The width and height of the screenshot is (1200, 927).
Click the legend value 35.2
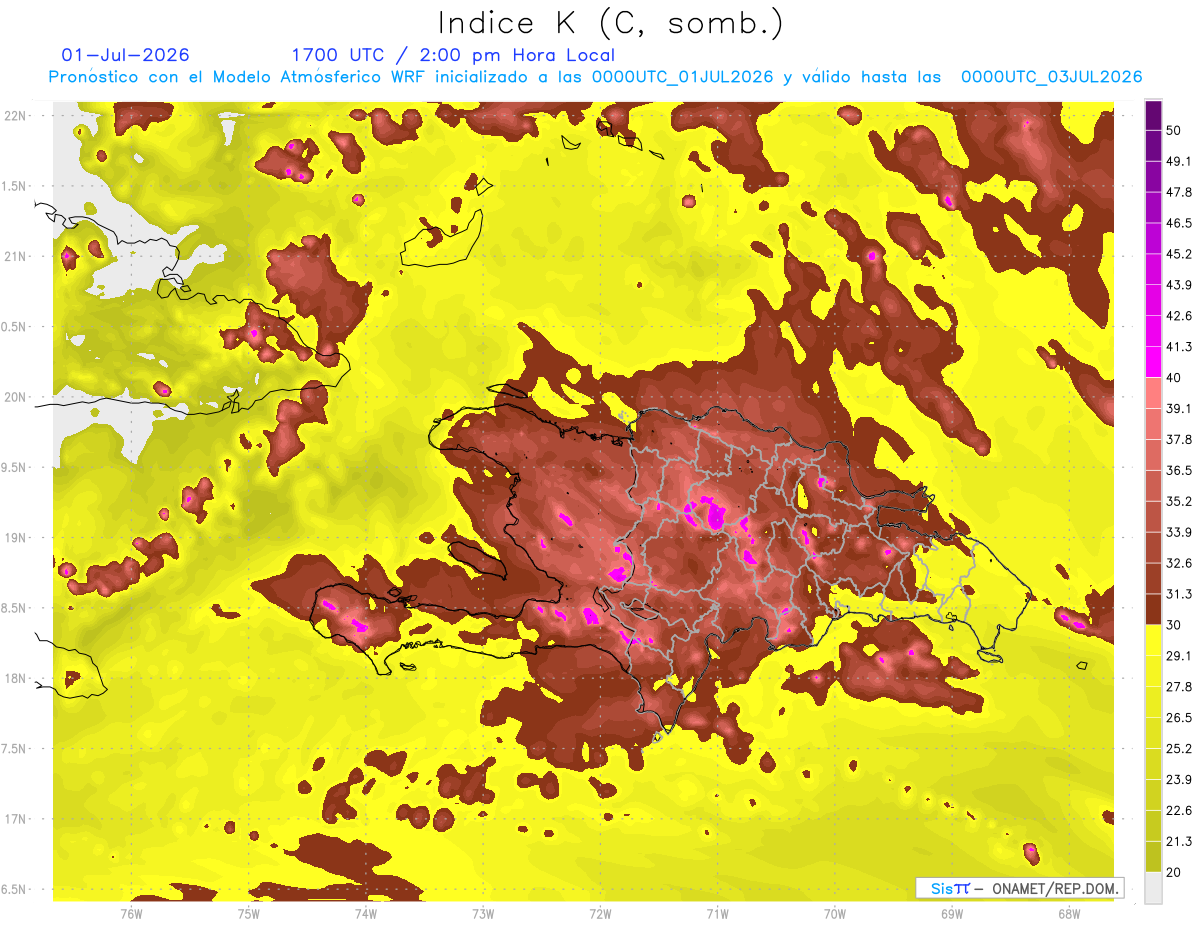1179,501
